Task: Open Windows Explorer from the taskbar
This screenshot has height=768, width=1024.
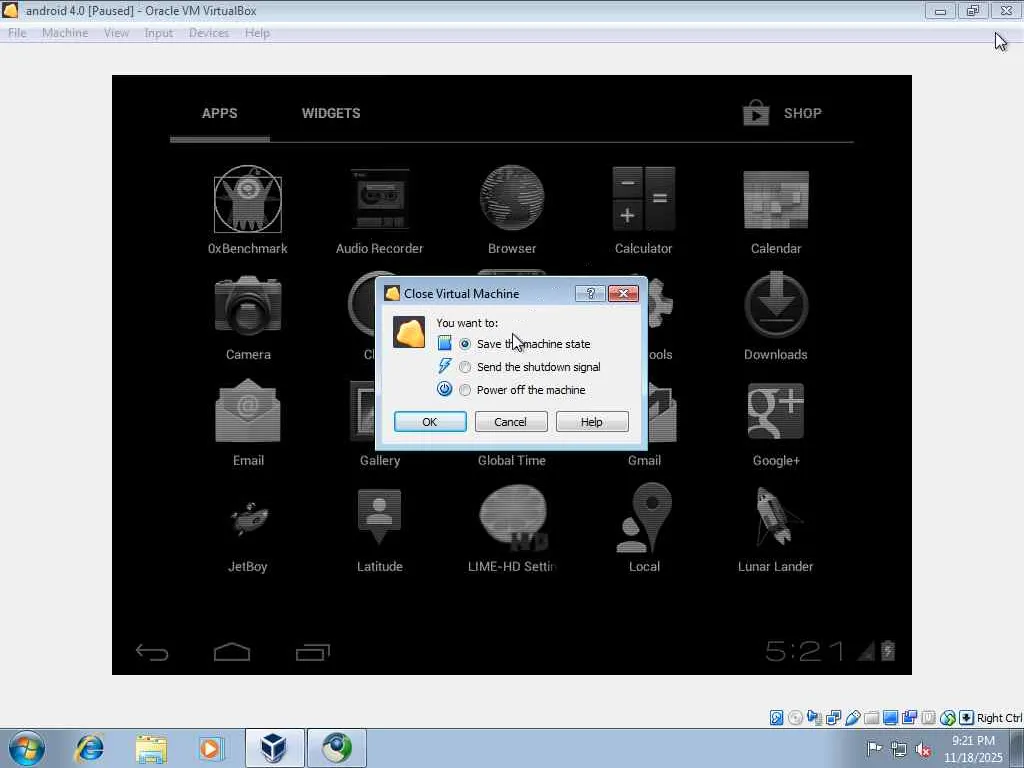Action: [x=152, y=748]
